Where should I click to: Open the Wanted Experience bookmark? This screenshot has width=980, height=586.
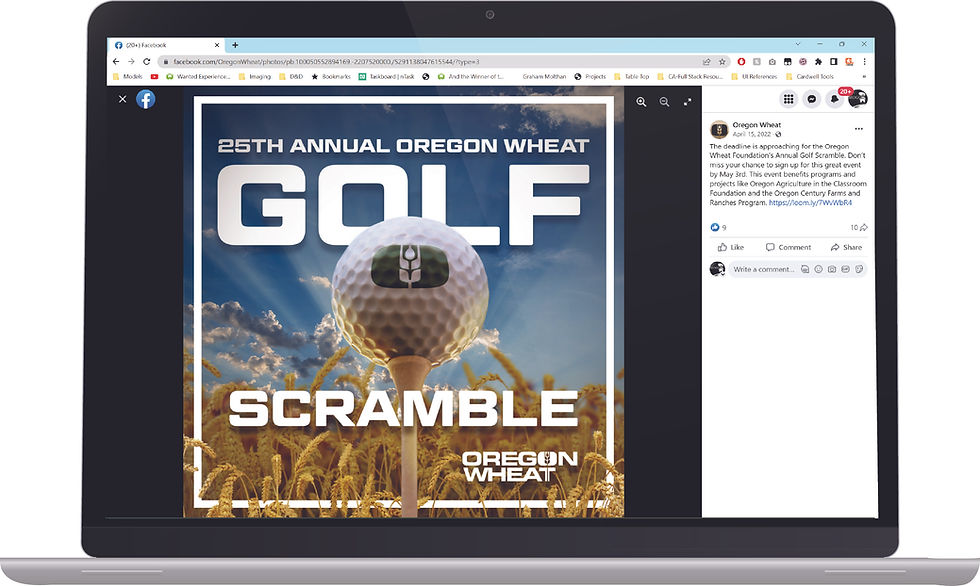(x=198, y=77)
